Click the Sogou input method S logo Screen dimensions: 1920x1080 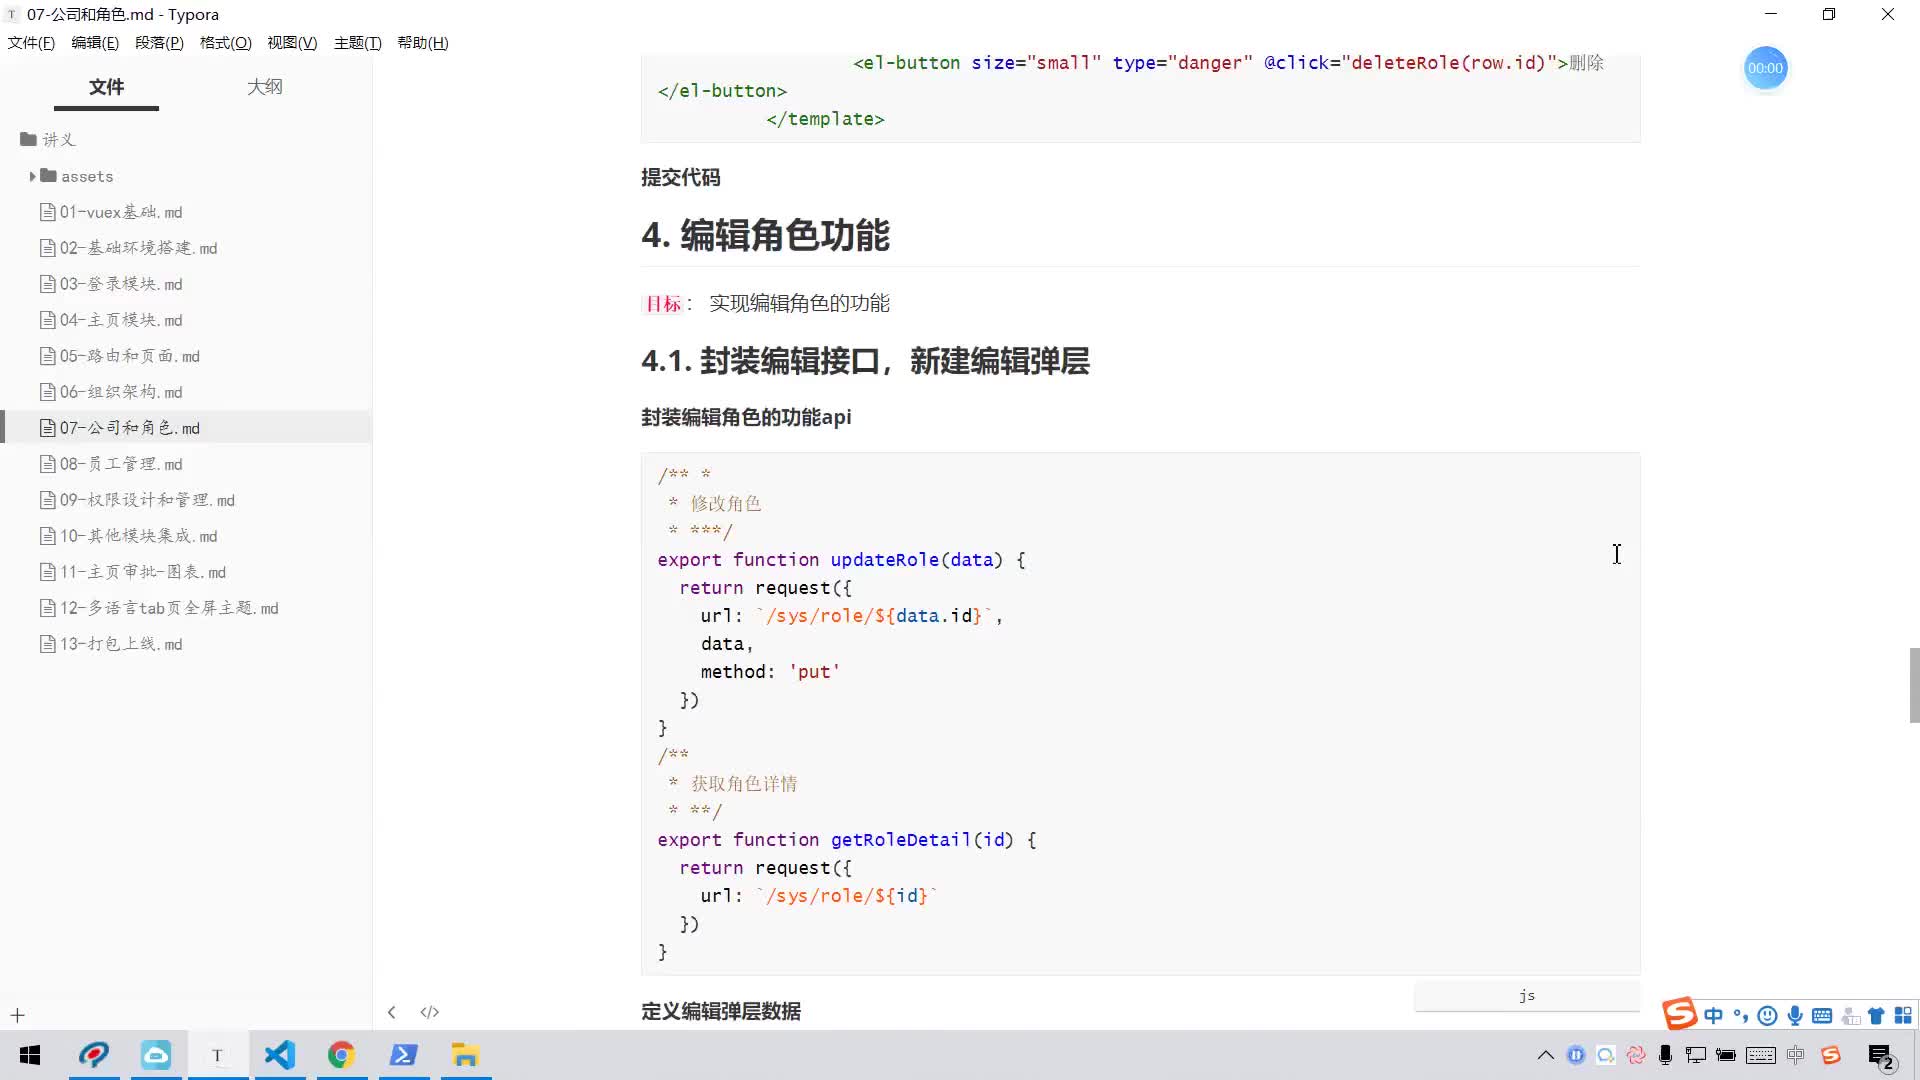1680,1014
